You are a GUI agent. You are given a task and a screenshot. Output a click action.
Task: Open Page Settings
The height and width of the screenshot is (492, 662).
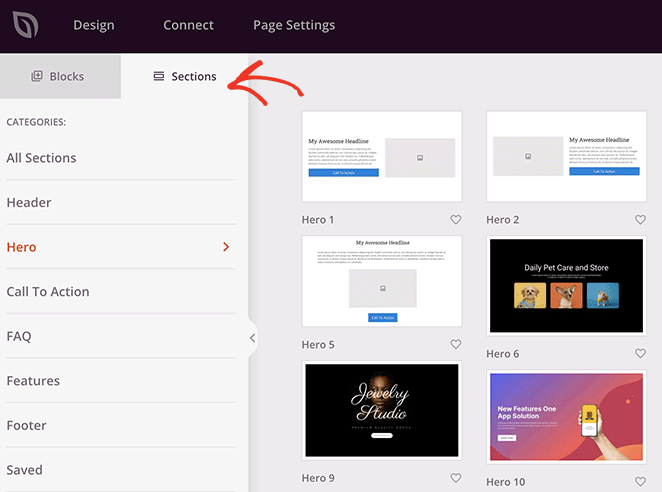[294, 25]
